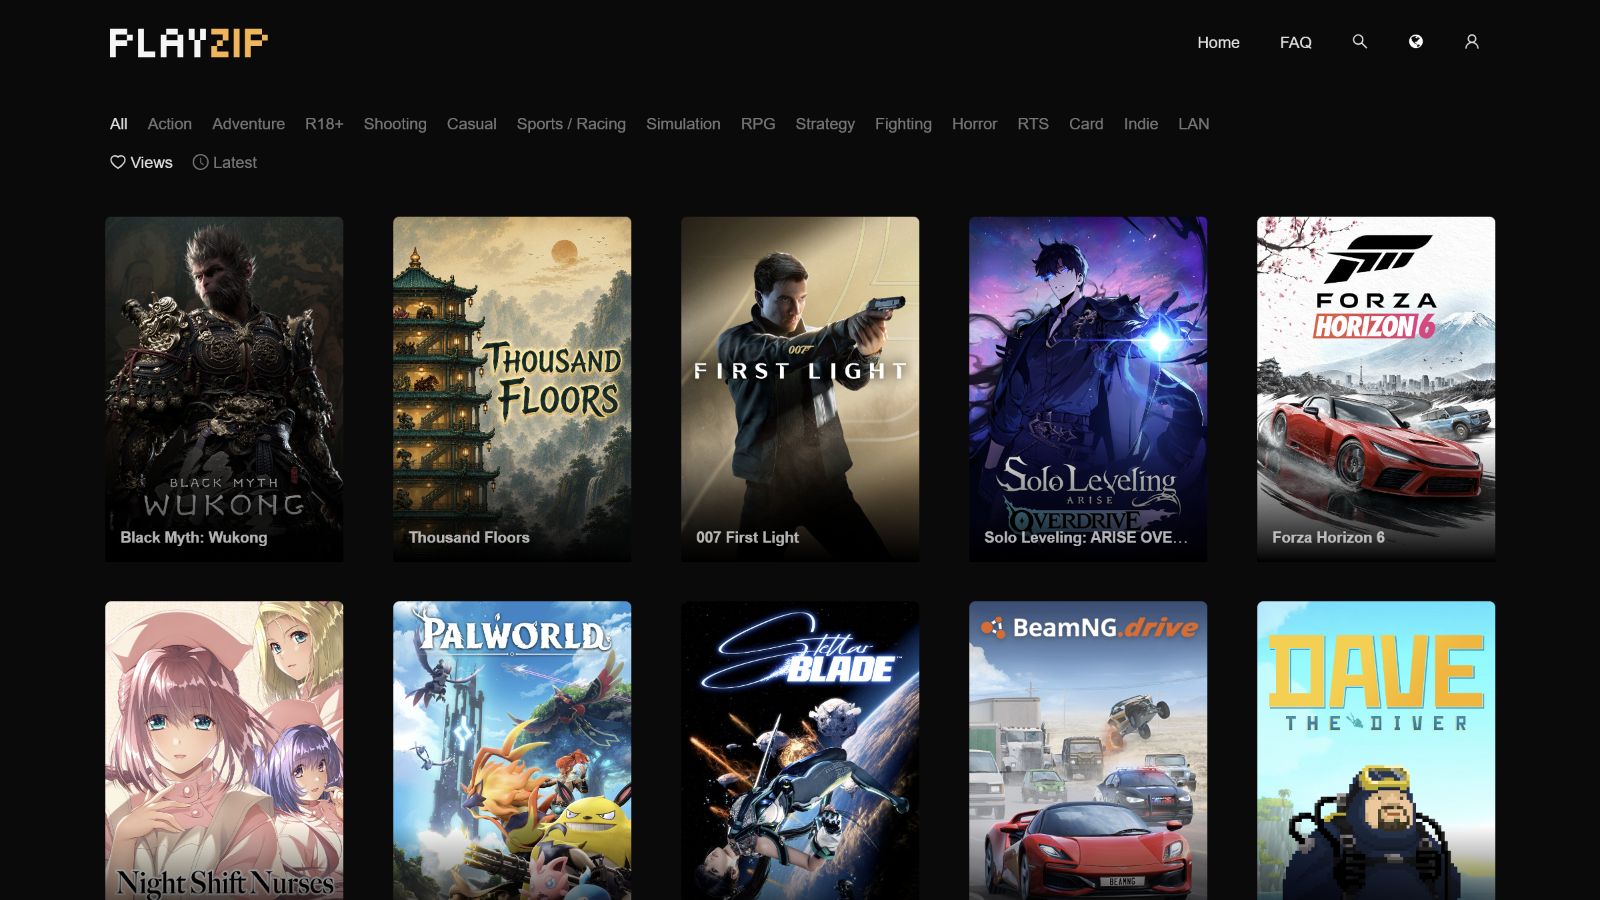The image size is (1600, 900).
Task: Open the Dave the Diver game card
Action: (x=1376, y=750)
